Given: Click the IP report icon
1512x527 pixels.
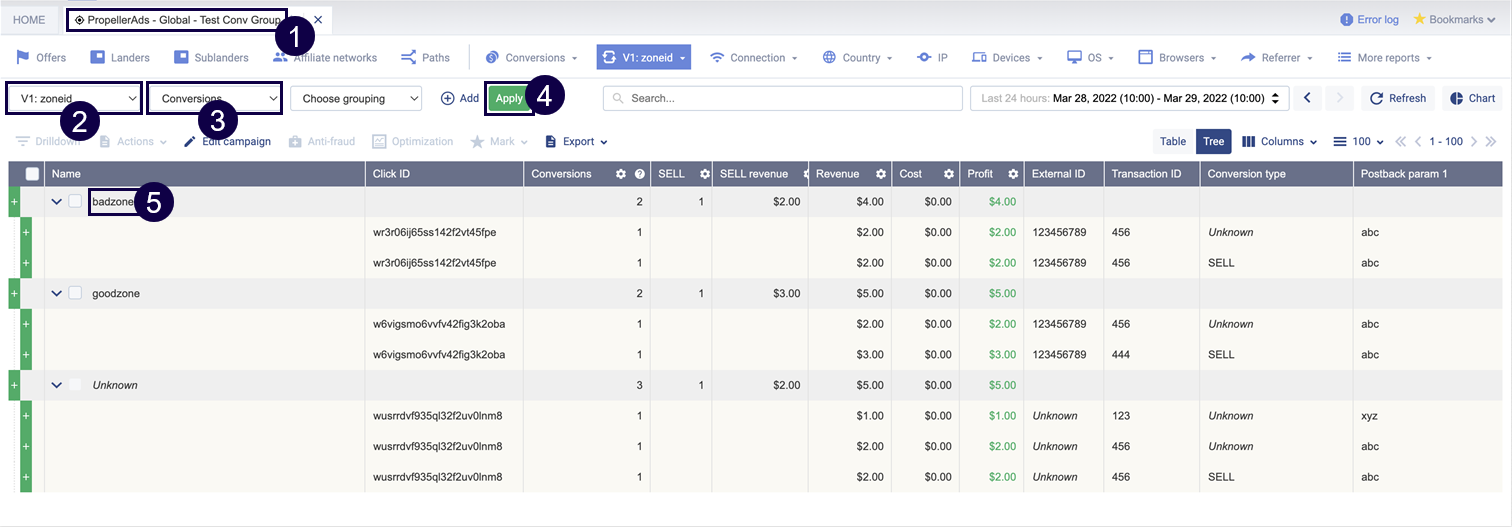Looking at the screenshot, I should [924, 58].
